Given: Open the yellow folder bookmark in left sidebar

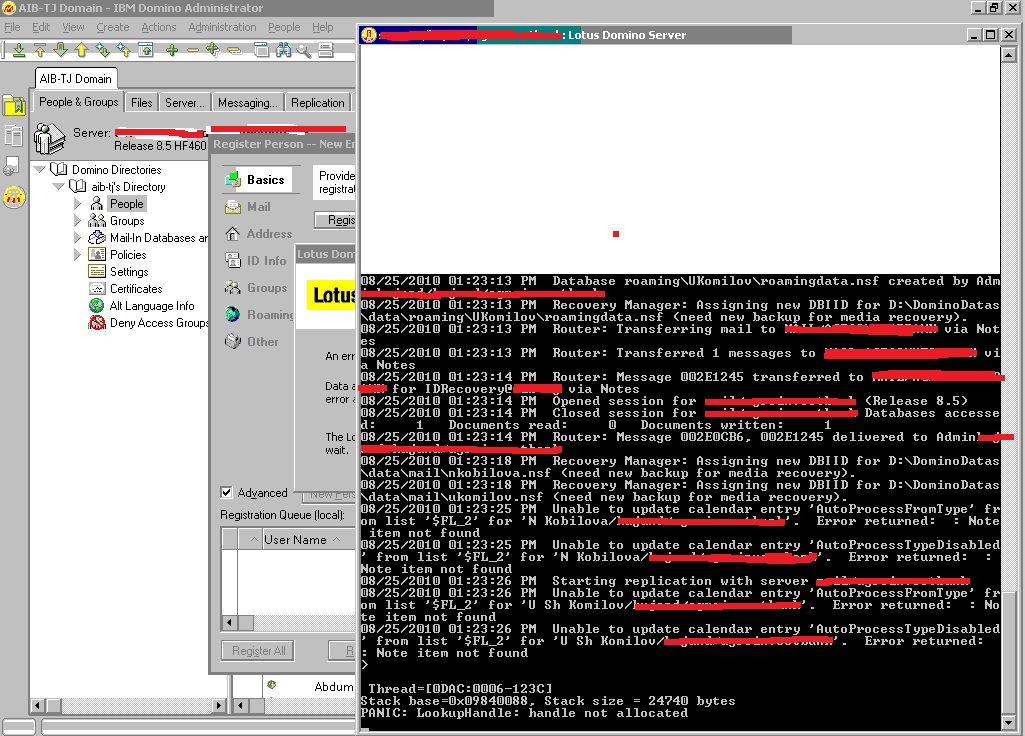Looking at the screenshot, I should click(x=14, y=105).
